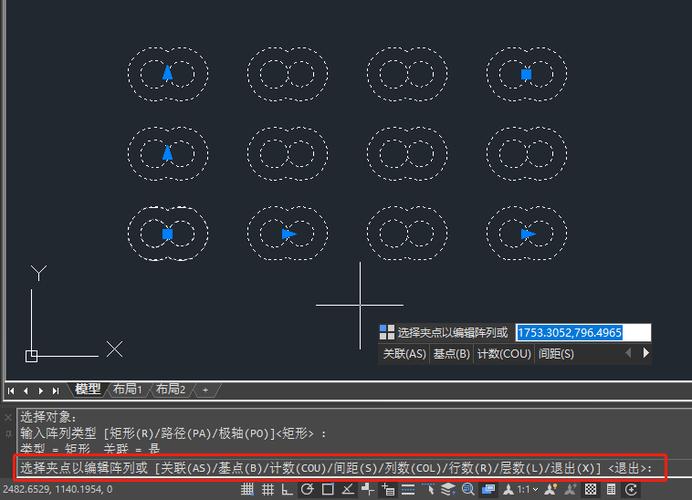Toggle object snap square icon
Viewport: 692px width, 500px height.
coord(328,490)
